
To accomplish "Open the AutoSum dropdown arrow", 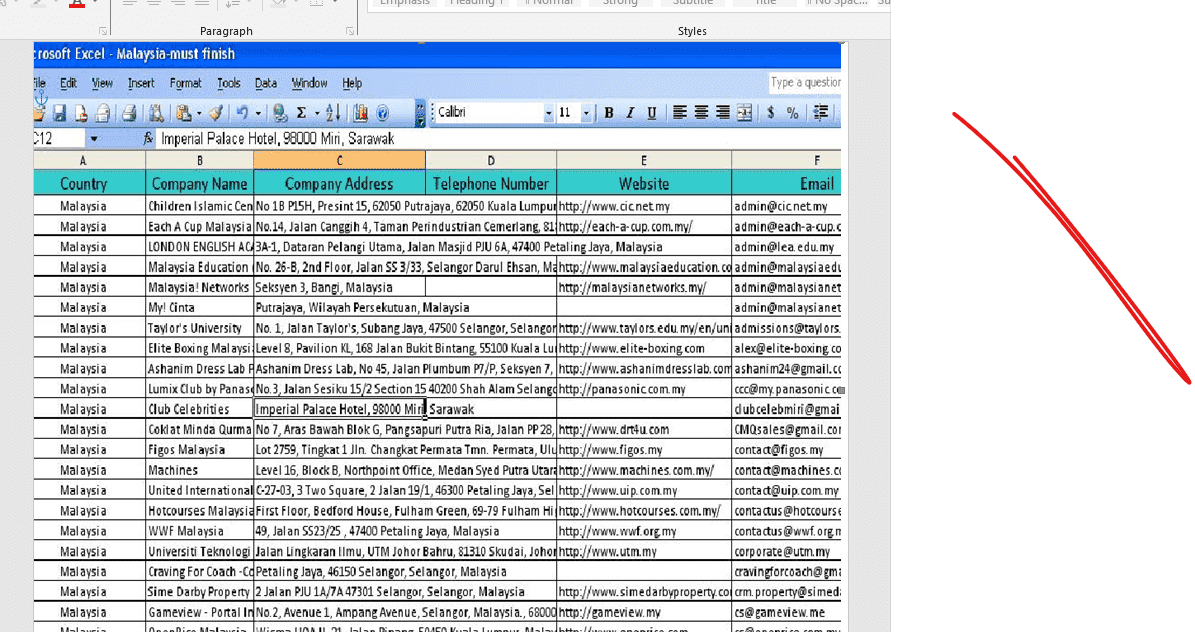I will (317, 114).
